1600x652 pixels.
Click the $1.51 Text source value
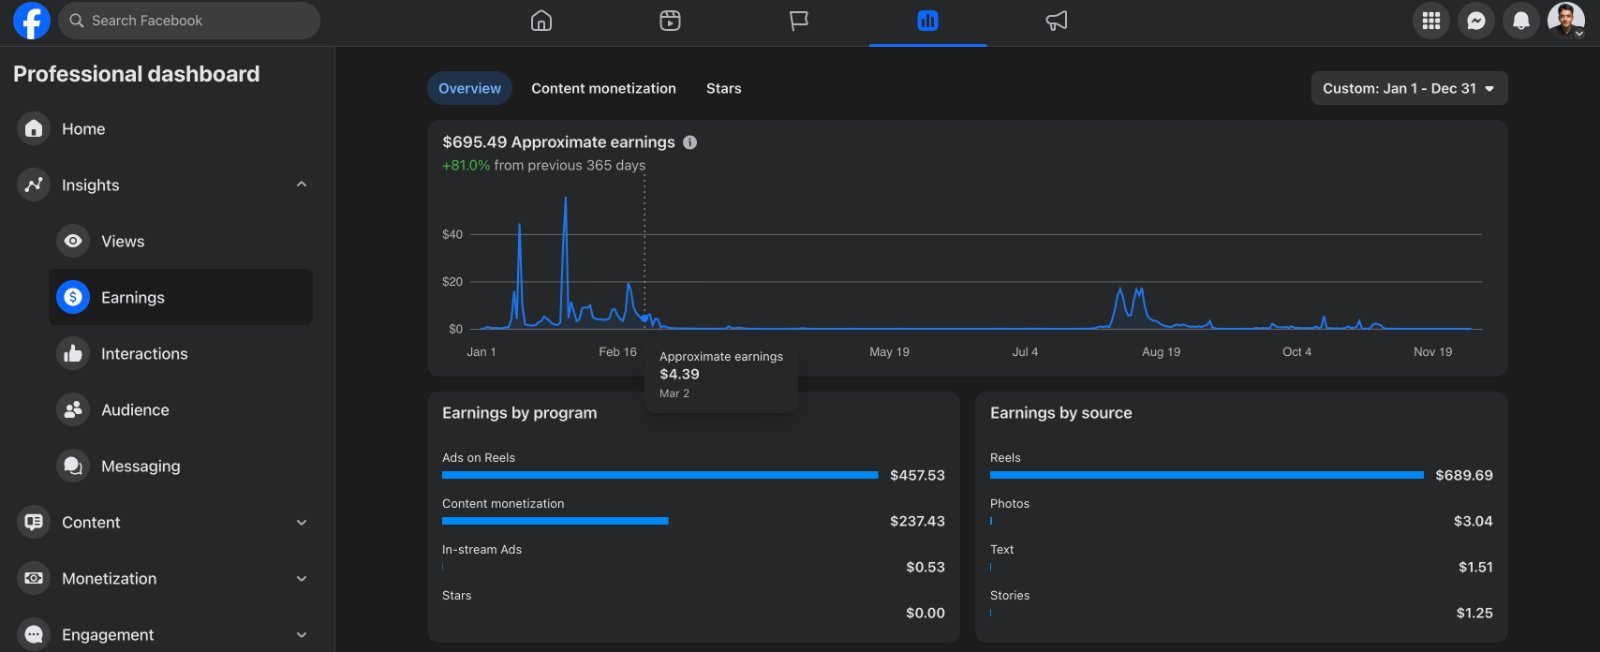[x=1475, y=567]
